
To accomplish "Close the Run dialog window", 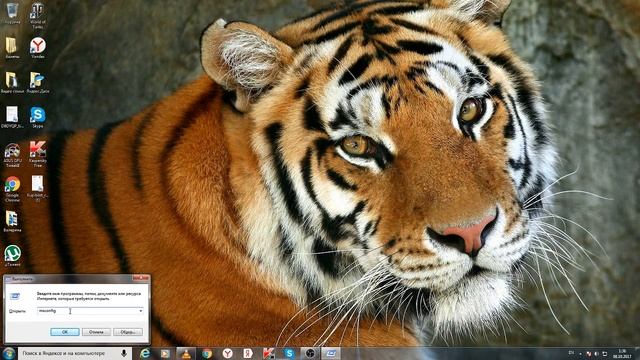I will 141,278.
